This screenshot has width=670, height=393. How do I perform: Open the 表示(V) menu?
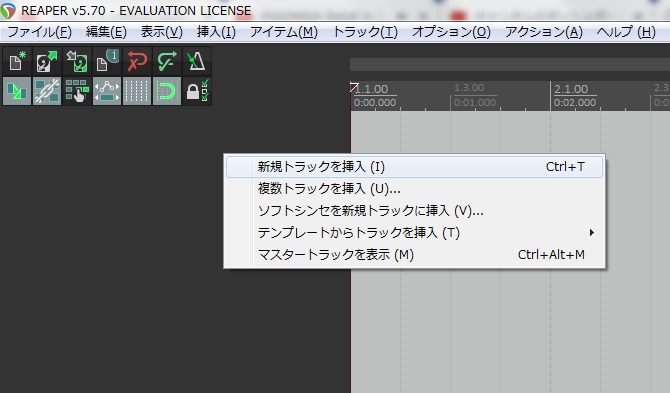(x=162, y=32)
